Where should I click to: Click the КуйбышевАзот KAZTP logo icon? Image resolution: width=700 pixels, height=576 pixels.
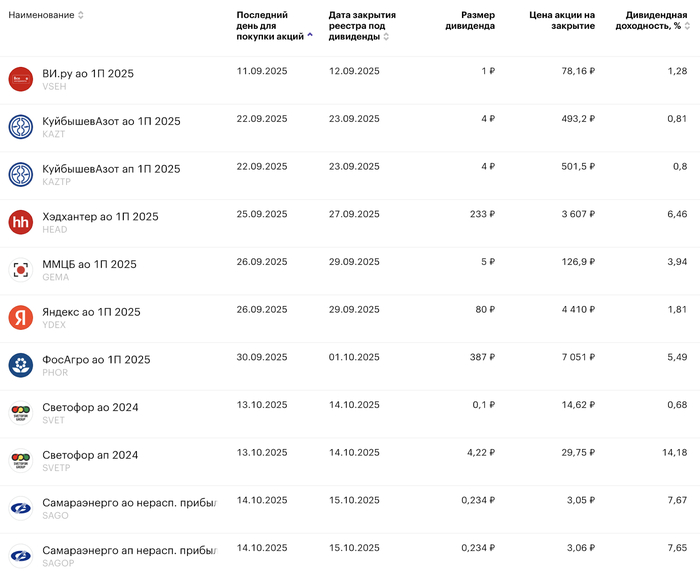click(21, 175)
